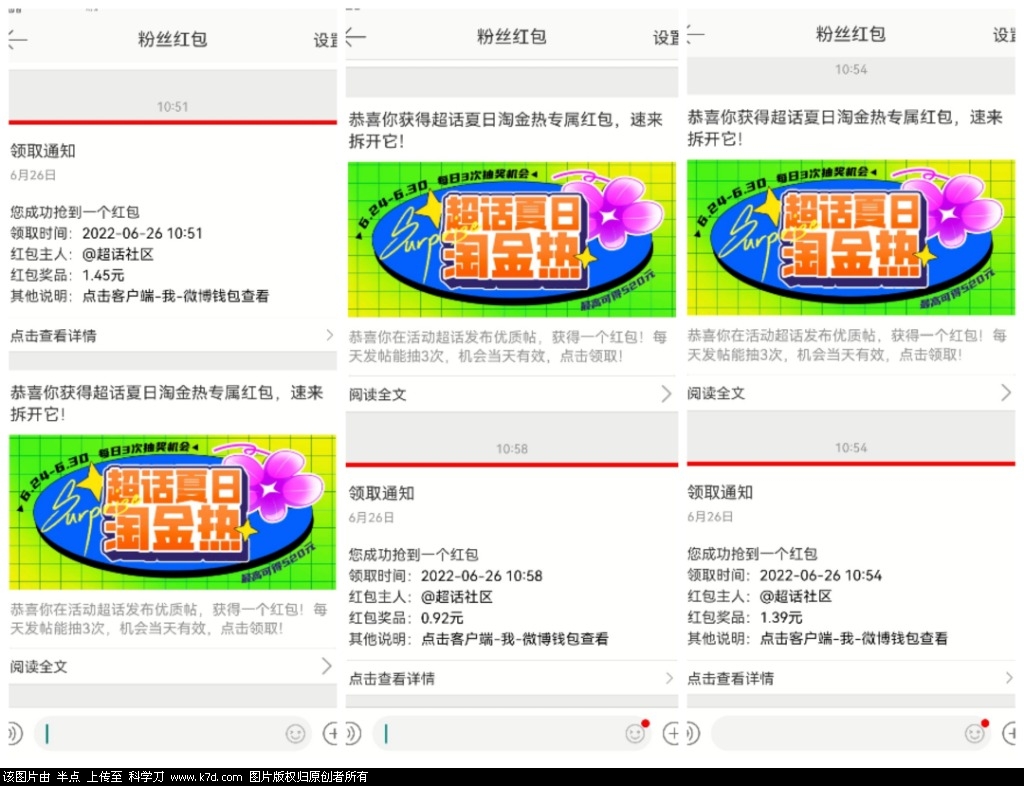This screenshot has width=1024, height=786.
Task: Tap 粉丝红包 title in left screen
Action: click(x=172, y=39)
